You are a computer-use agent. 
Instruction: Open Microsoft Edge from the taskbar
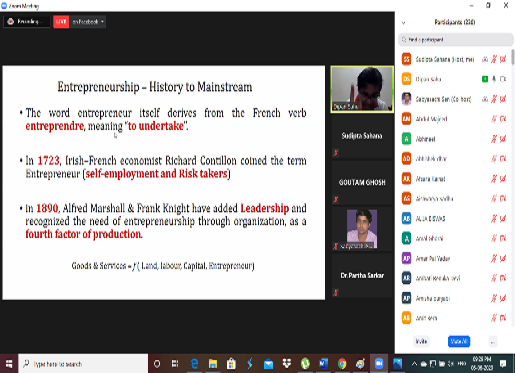point(194,364)
